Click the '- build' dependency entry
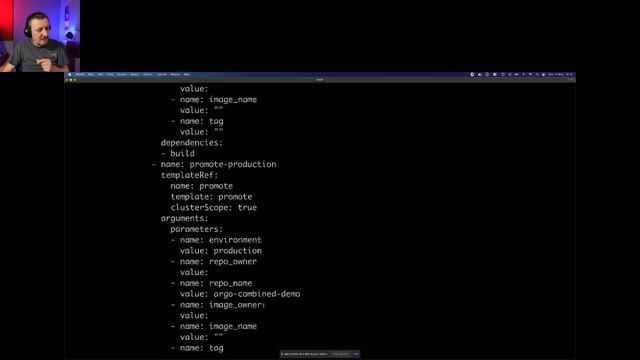 [x=178, y=153]
